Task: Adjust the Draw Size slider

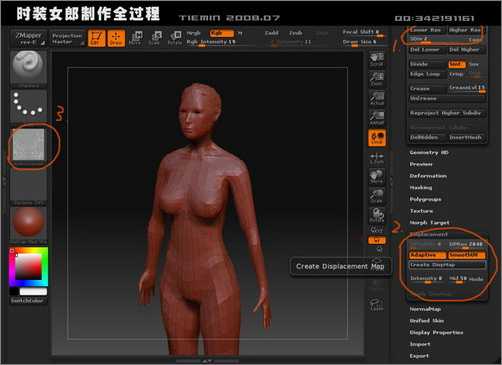Action: click(363, 42)
